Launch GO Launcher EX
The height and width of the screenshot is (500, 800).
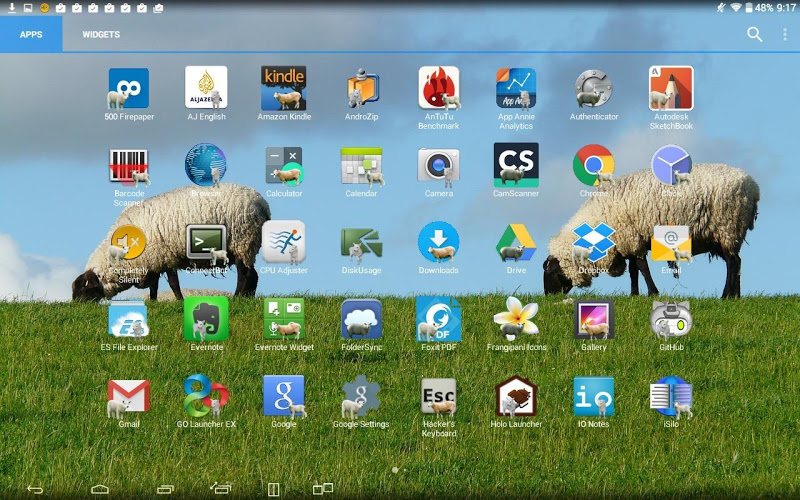click(x=206, y=396)
